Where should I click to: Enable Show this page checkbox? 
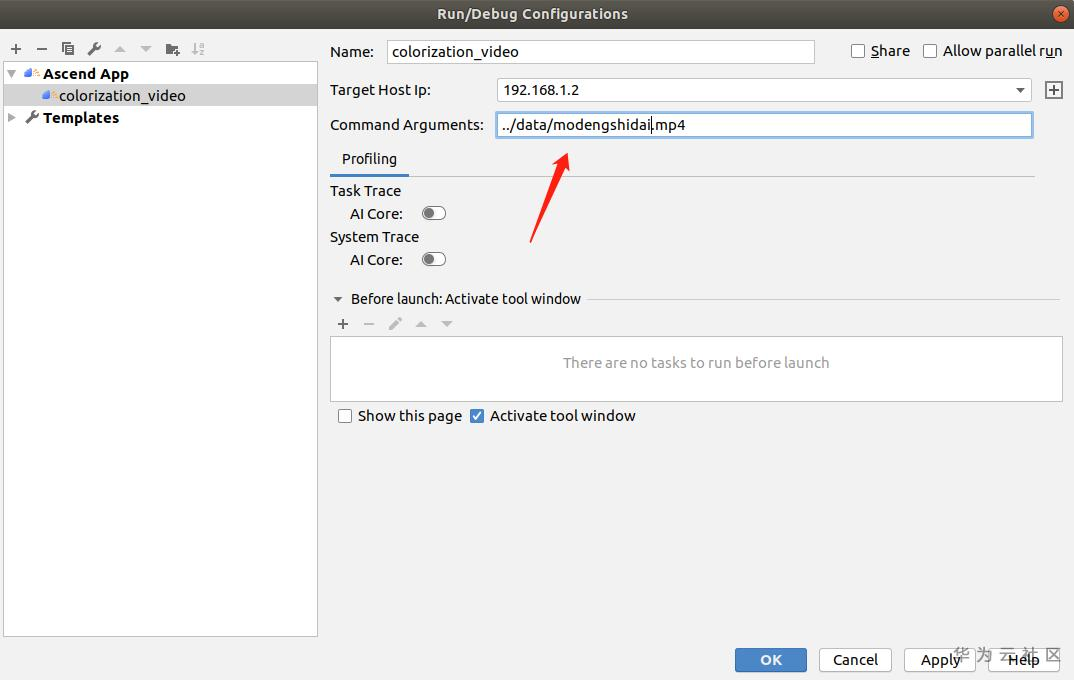point(345,416)
